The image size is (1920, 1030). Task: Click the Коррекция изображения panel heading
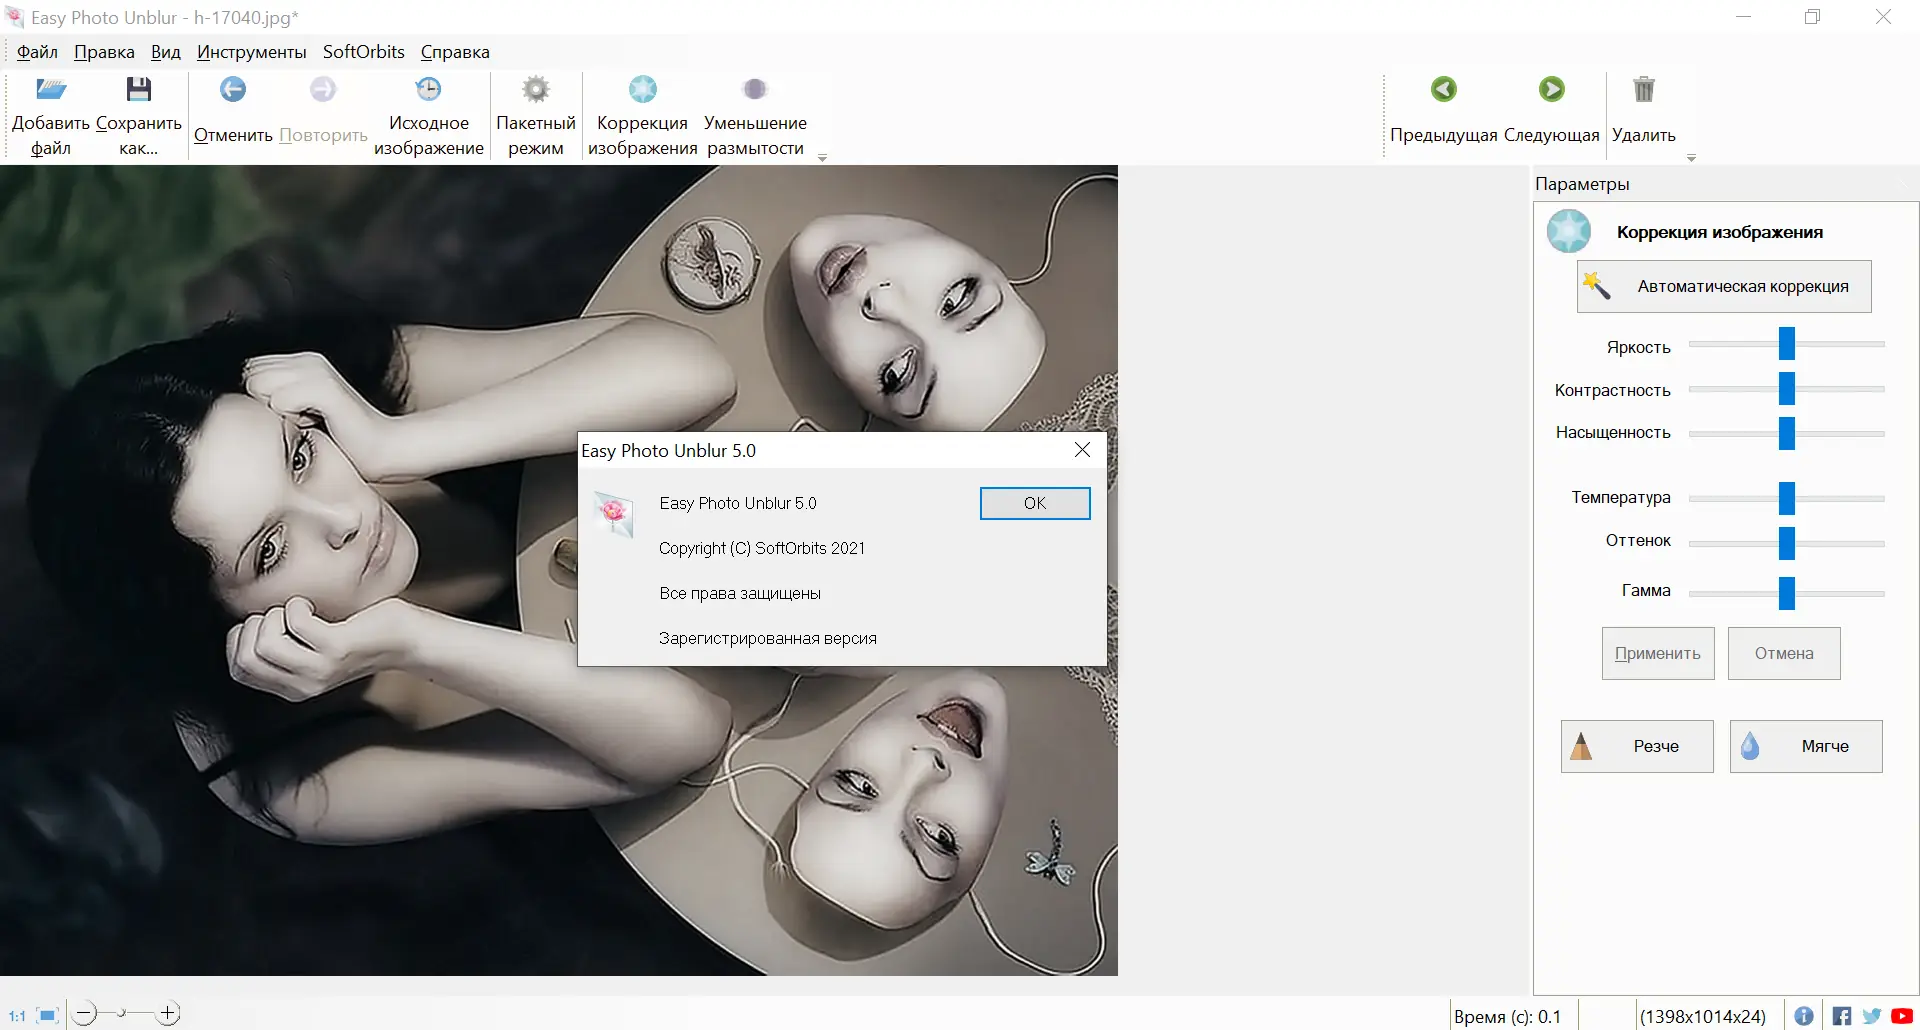(x=1720, y=232)
